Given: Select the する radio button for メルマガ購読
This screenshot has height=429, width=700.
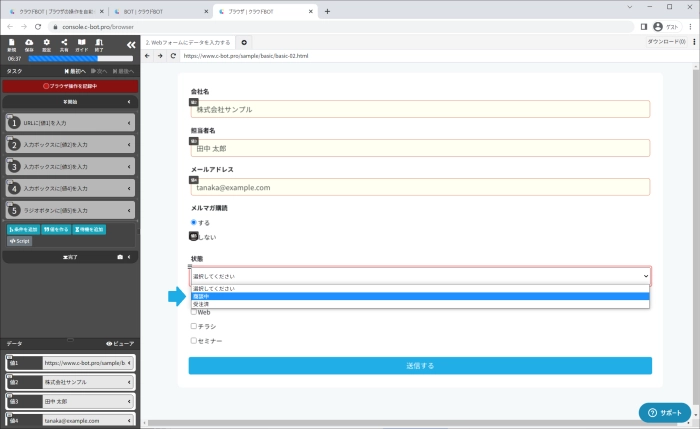Looking at the screenshot, I should click(194, 222).
